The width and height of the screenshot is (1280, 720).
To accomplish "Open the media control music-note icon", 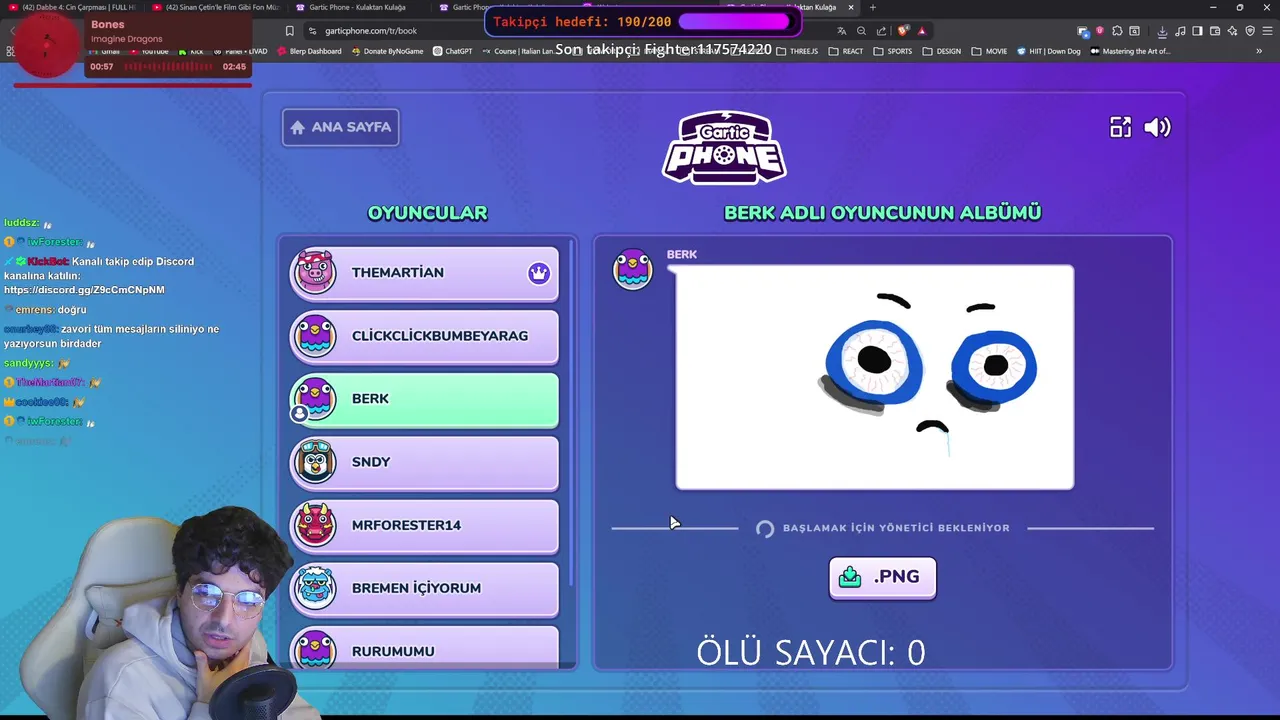I will (x=1180, y=31).
